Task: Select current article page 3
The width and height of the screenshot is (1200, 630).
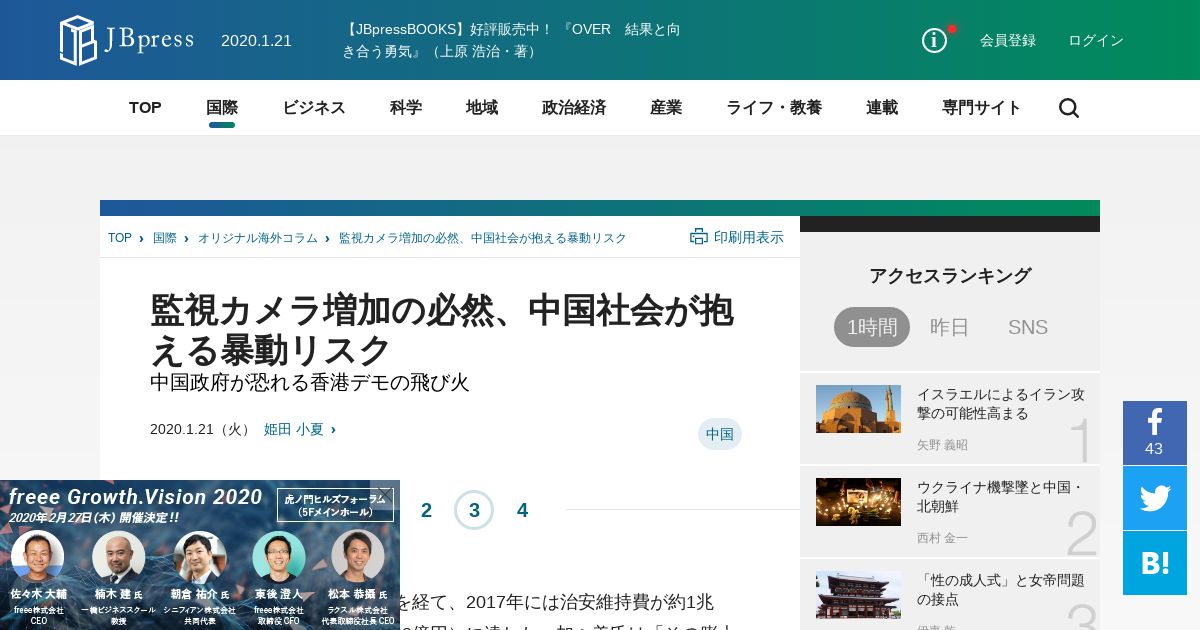Action: [x=474, y=510]
